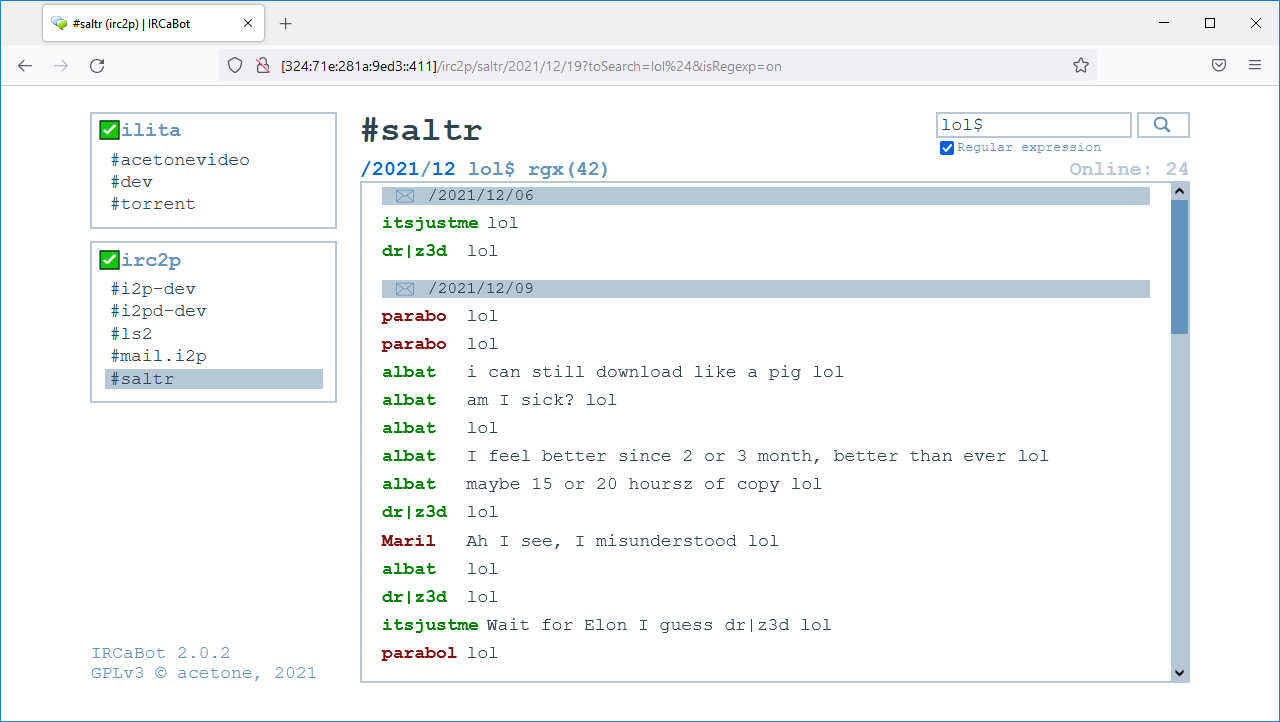The width and height of the screenshot is (1280, 722).
Task: Open the #mail.i2p channel
Action: pyautogui.click(x=158, y=356)
